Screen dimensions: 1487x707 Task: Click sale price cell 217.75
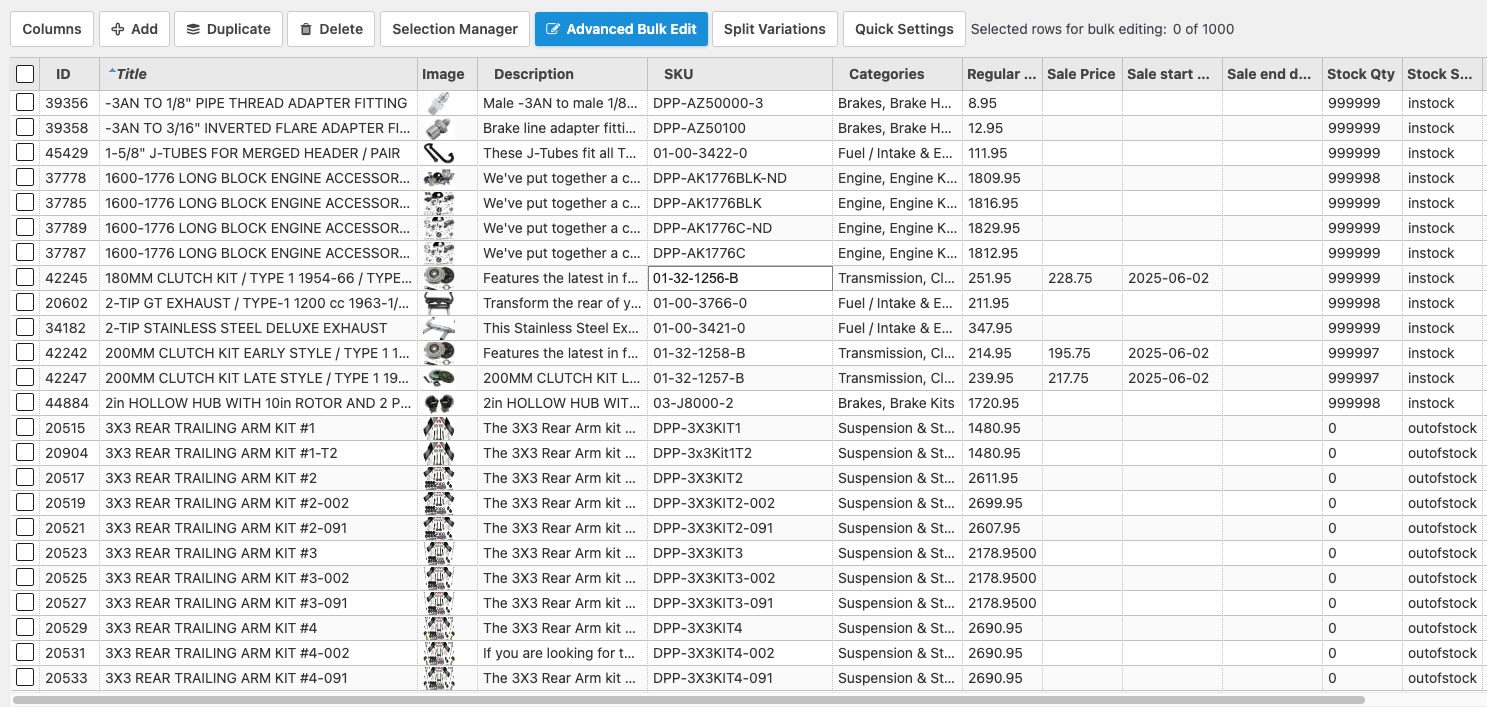(1082, 378)
